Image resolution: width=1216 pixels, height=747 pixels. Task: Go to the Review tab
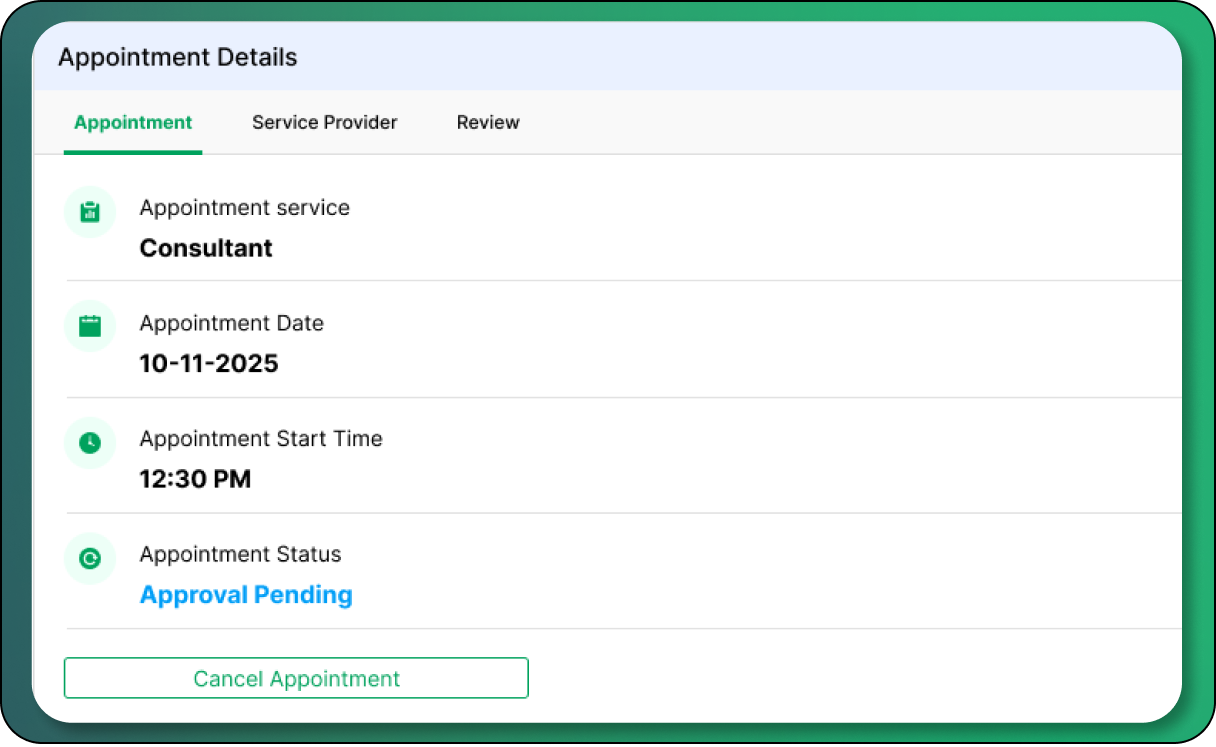coord(488,123)
